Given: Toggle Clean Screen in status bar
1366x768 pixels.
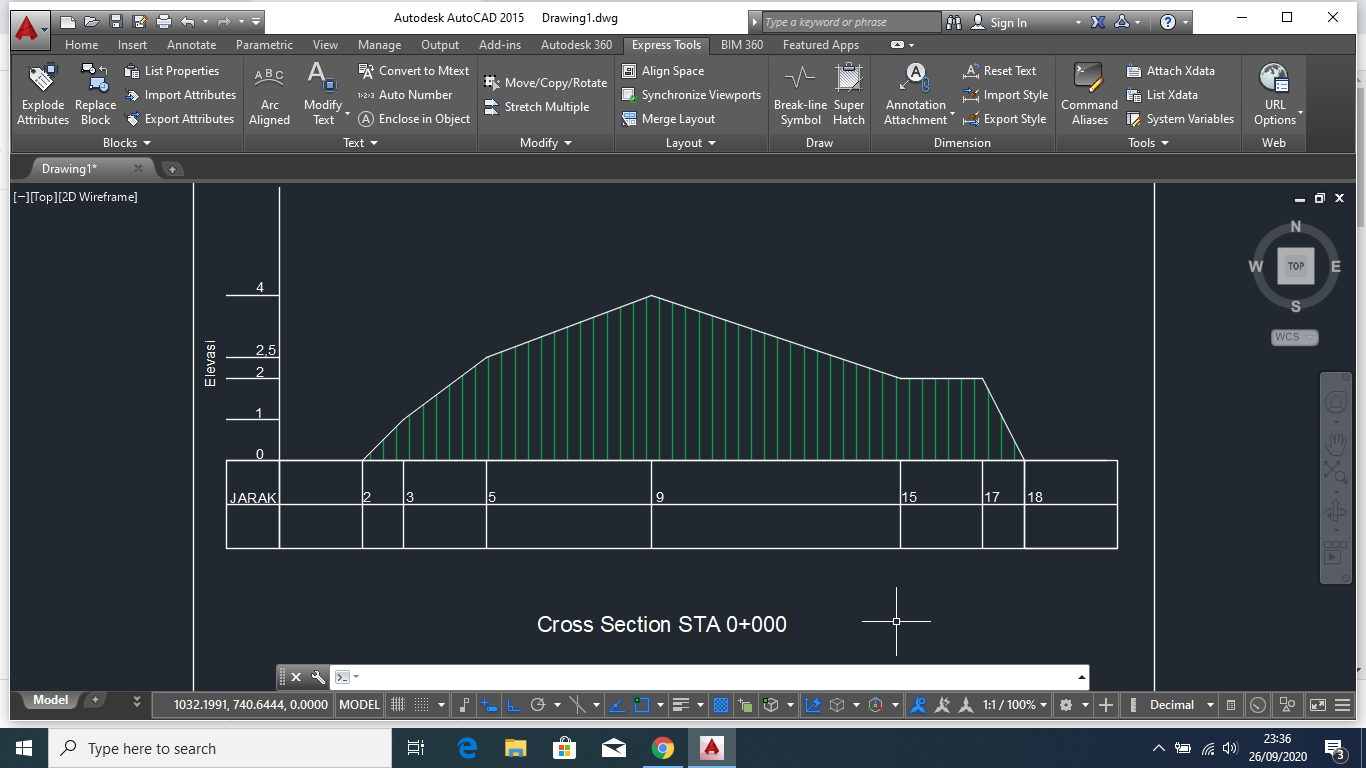Looking at the screenshot, I should pos(1318,705).
